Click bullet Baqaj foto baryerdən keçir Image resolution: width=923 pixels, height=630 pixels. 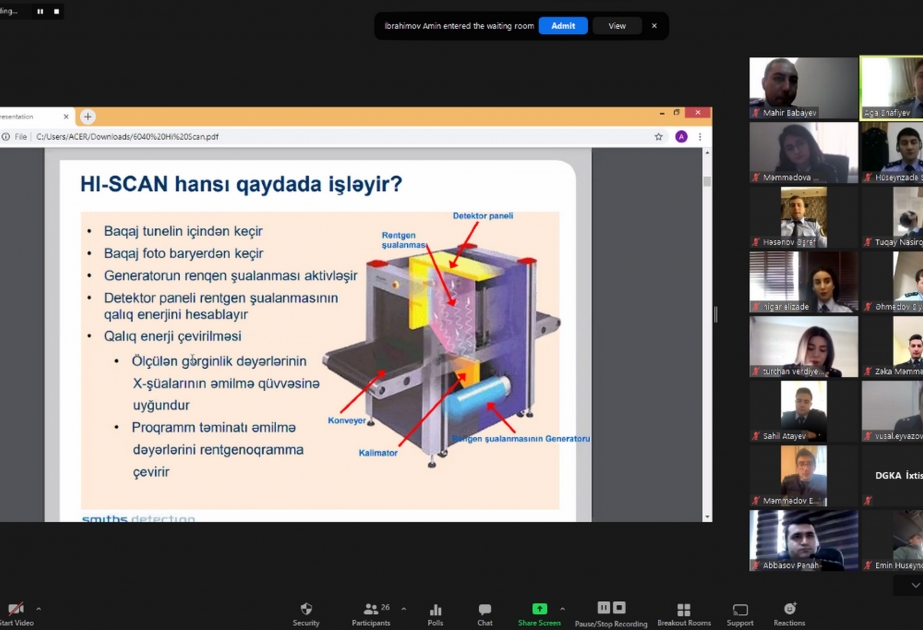[x=183, y=253]
